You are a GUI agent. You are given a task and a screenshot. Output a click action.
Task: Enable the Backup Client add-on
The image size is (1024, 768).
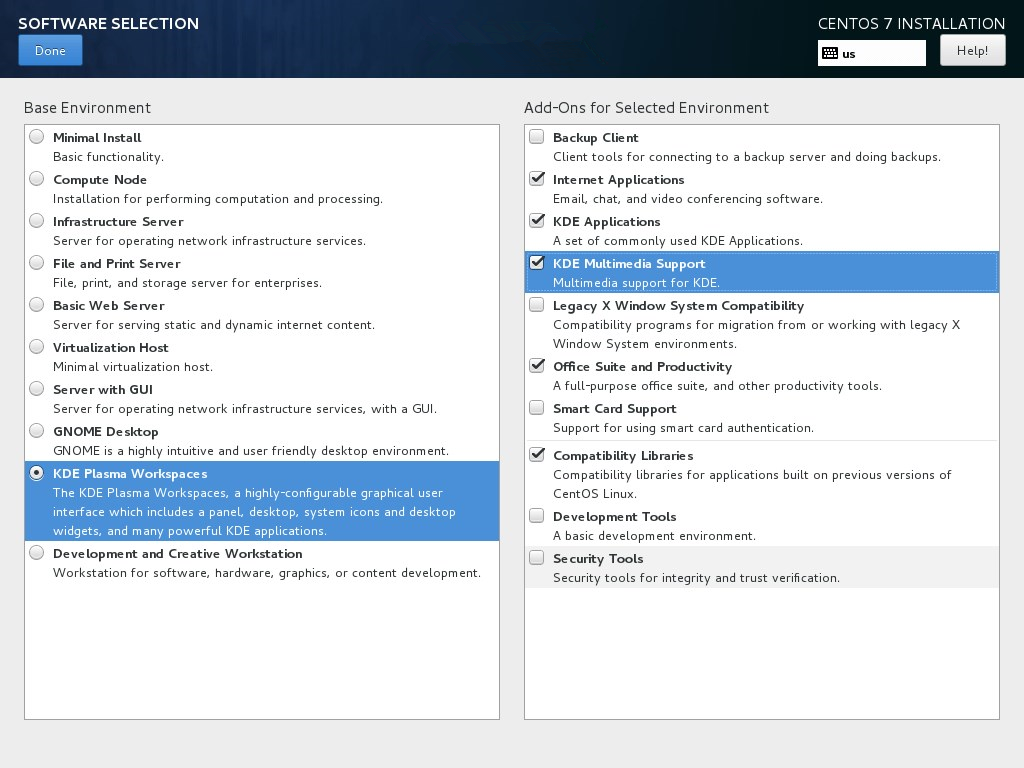coord(536,136)
